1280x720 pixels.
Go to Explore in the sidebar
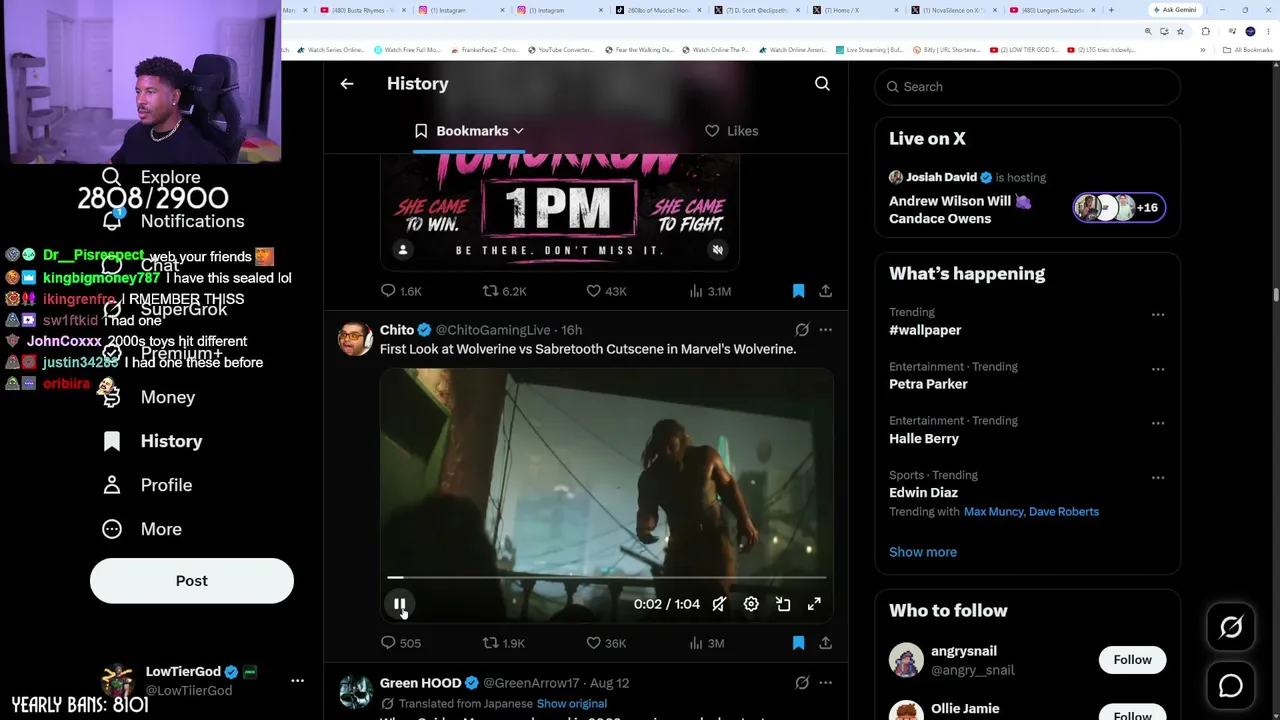(x=152, y=177)
